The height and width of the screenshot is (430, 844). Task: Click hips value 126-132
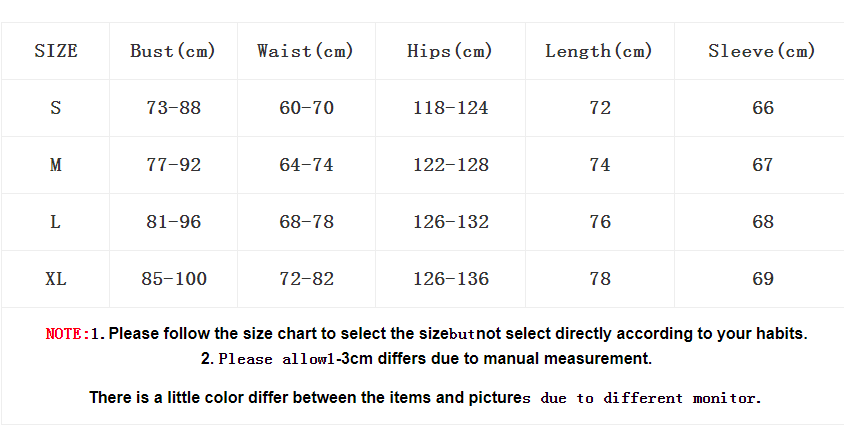[451, 222]
